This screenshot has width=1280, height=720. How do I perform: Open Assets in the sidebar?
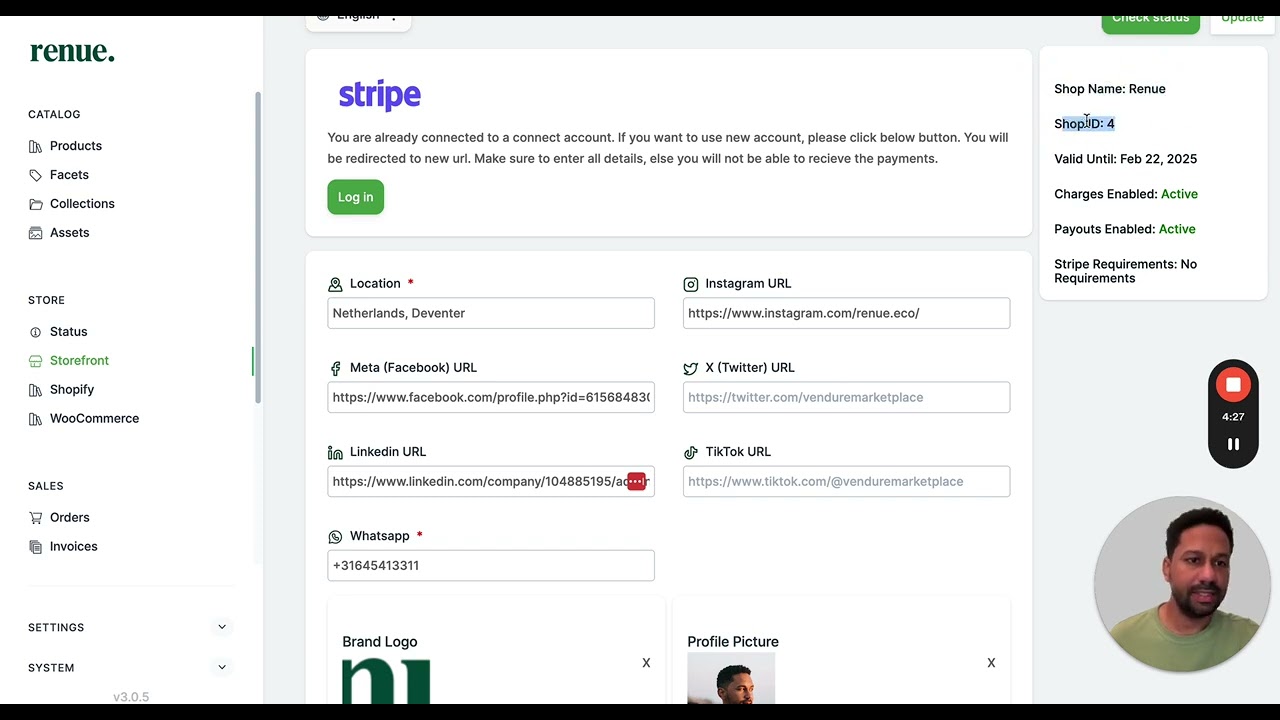[x=69, y=233]
